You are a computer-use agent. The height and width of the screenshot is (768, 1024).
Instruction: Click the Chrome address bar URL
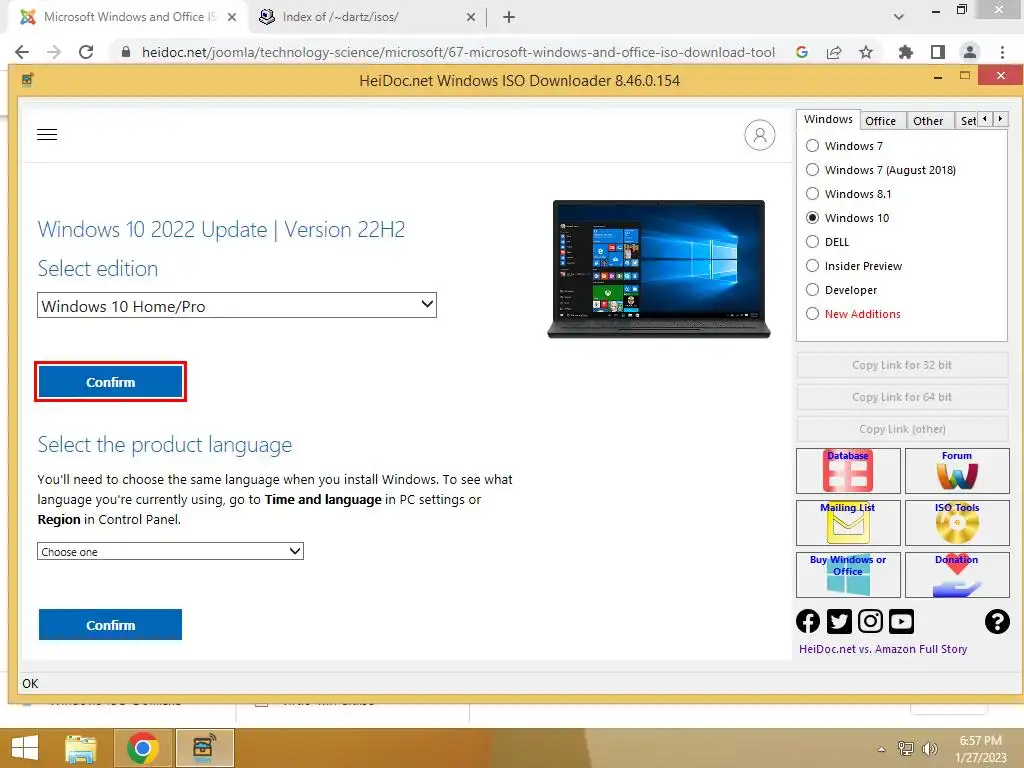(458, 52)
